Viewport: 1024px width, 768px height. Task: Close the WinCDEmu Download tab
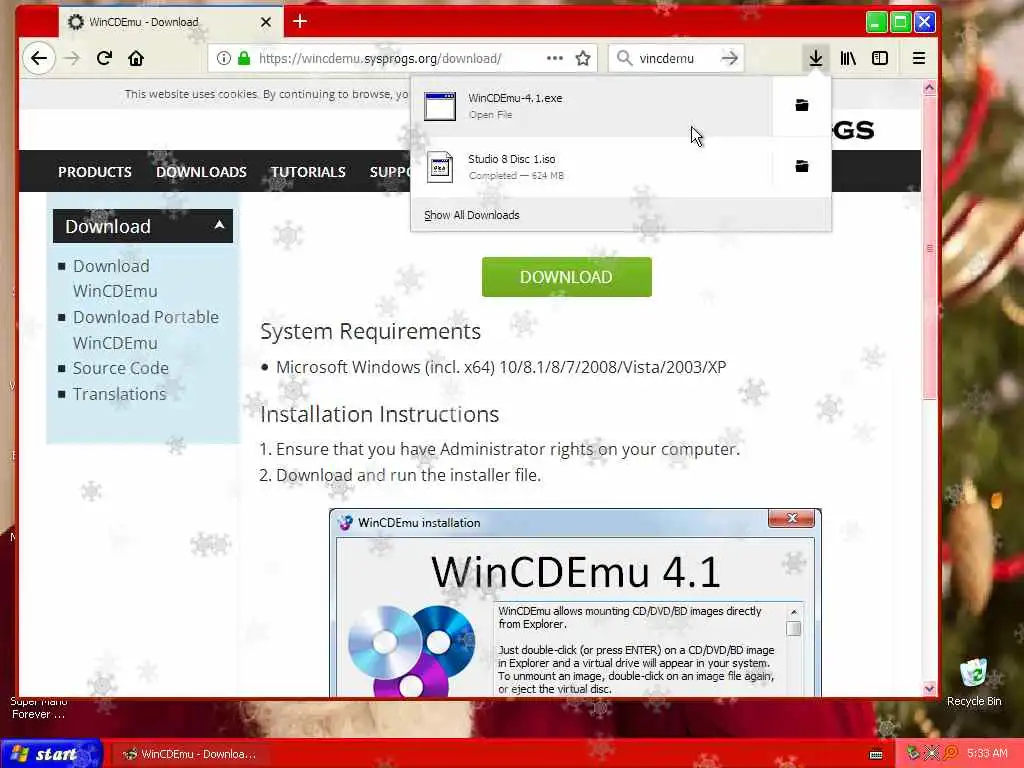pyautogui.click(x=266, y=22)
